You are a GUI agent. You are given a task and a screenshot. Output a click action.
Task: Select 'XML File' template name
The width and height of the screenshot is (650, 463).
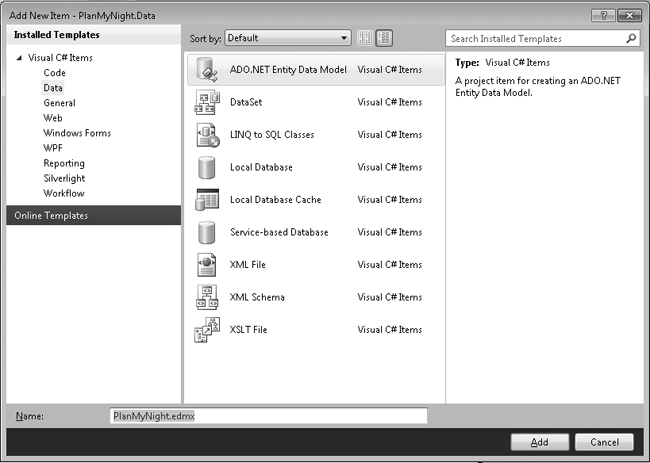(x=247, y=264)
